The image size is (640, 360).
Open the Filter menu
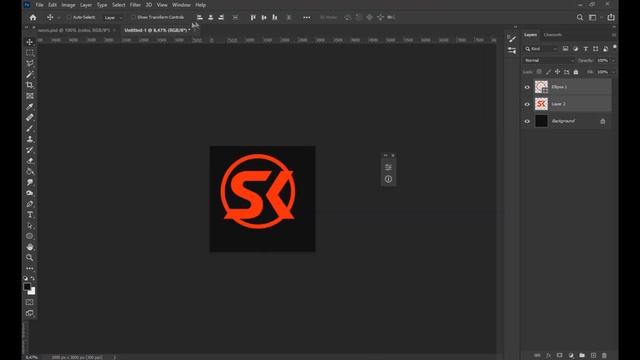click(x=135, y=5)
